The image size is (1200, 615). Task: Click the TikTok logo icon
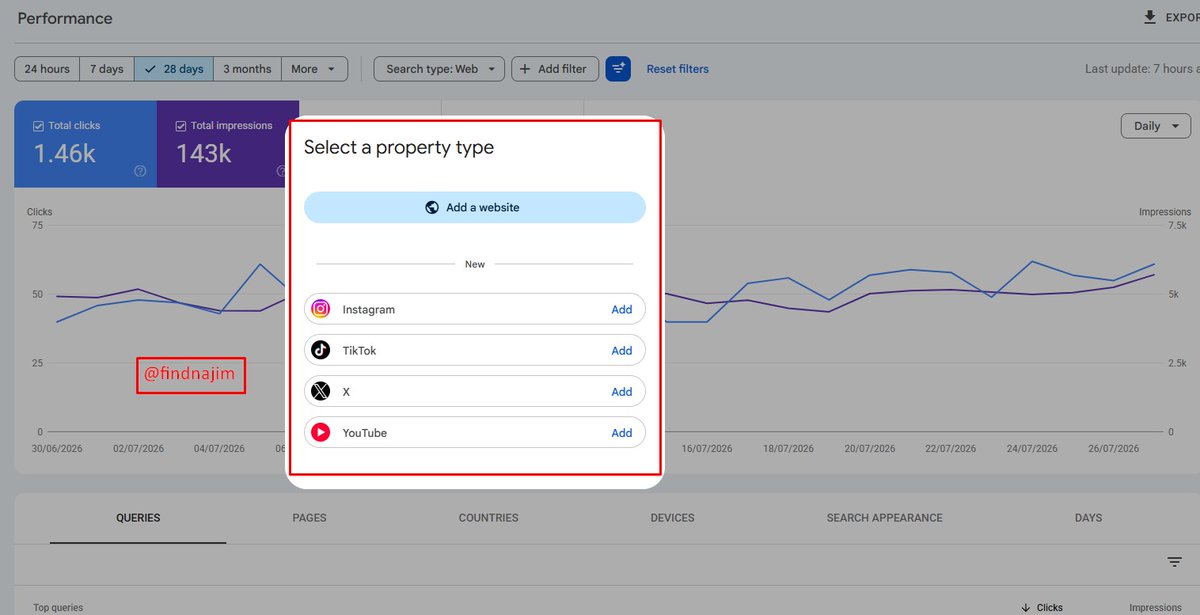click(320, 350)
